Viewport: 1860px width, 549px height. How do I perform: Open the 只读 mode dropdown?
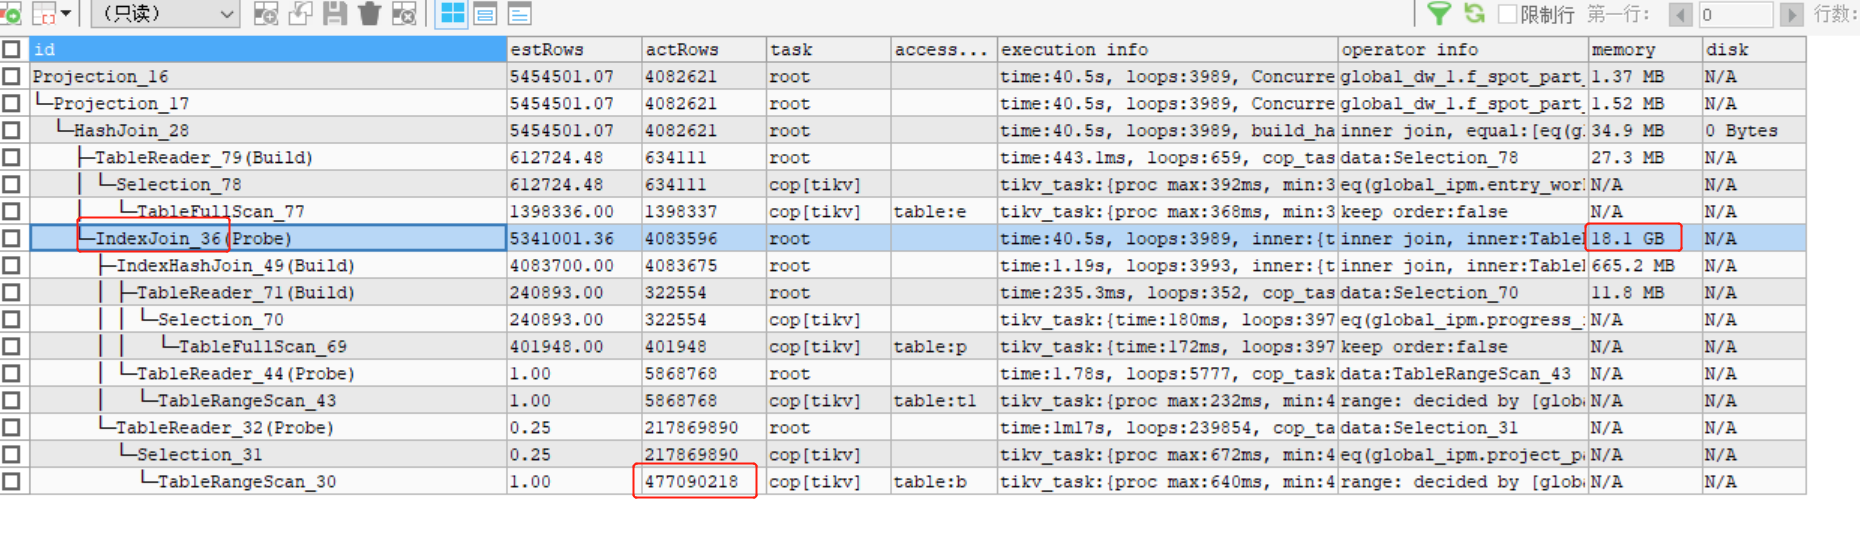click(165, 14)
